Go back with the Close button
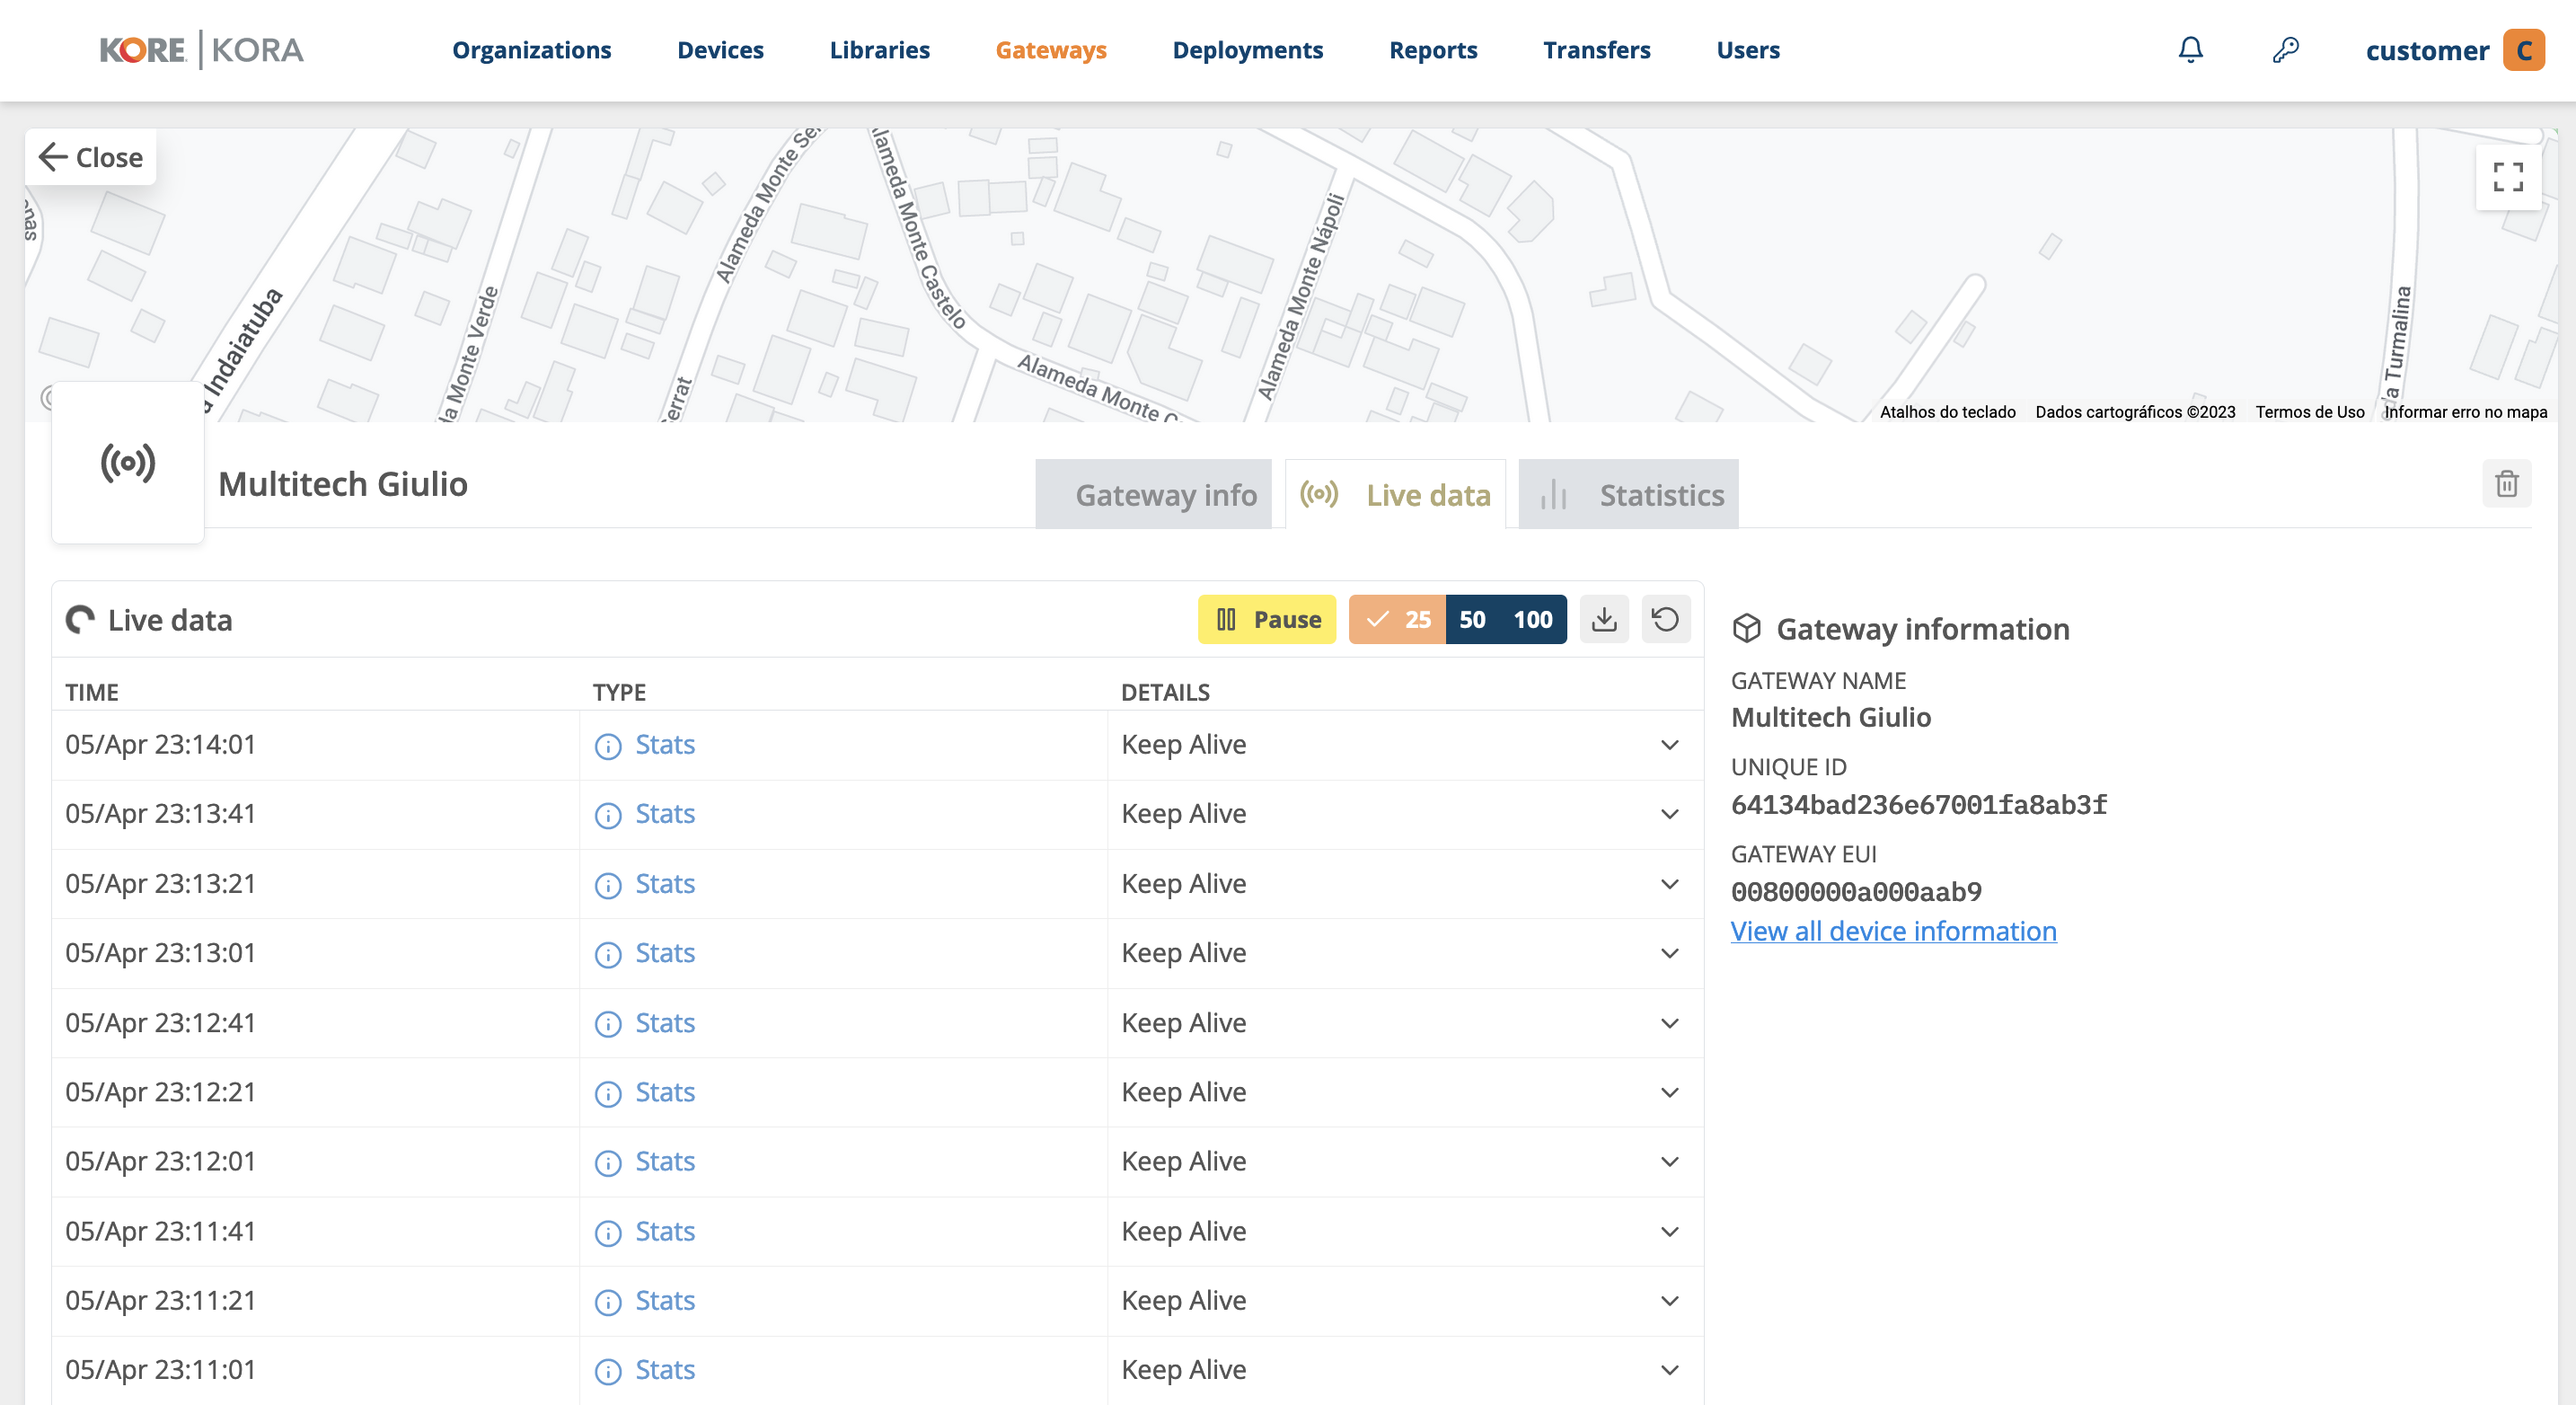The height and width of the screenshot is (1405, 2576). point(91,157)
